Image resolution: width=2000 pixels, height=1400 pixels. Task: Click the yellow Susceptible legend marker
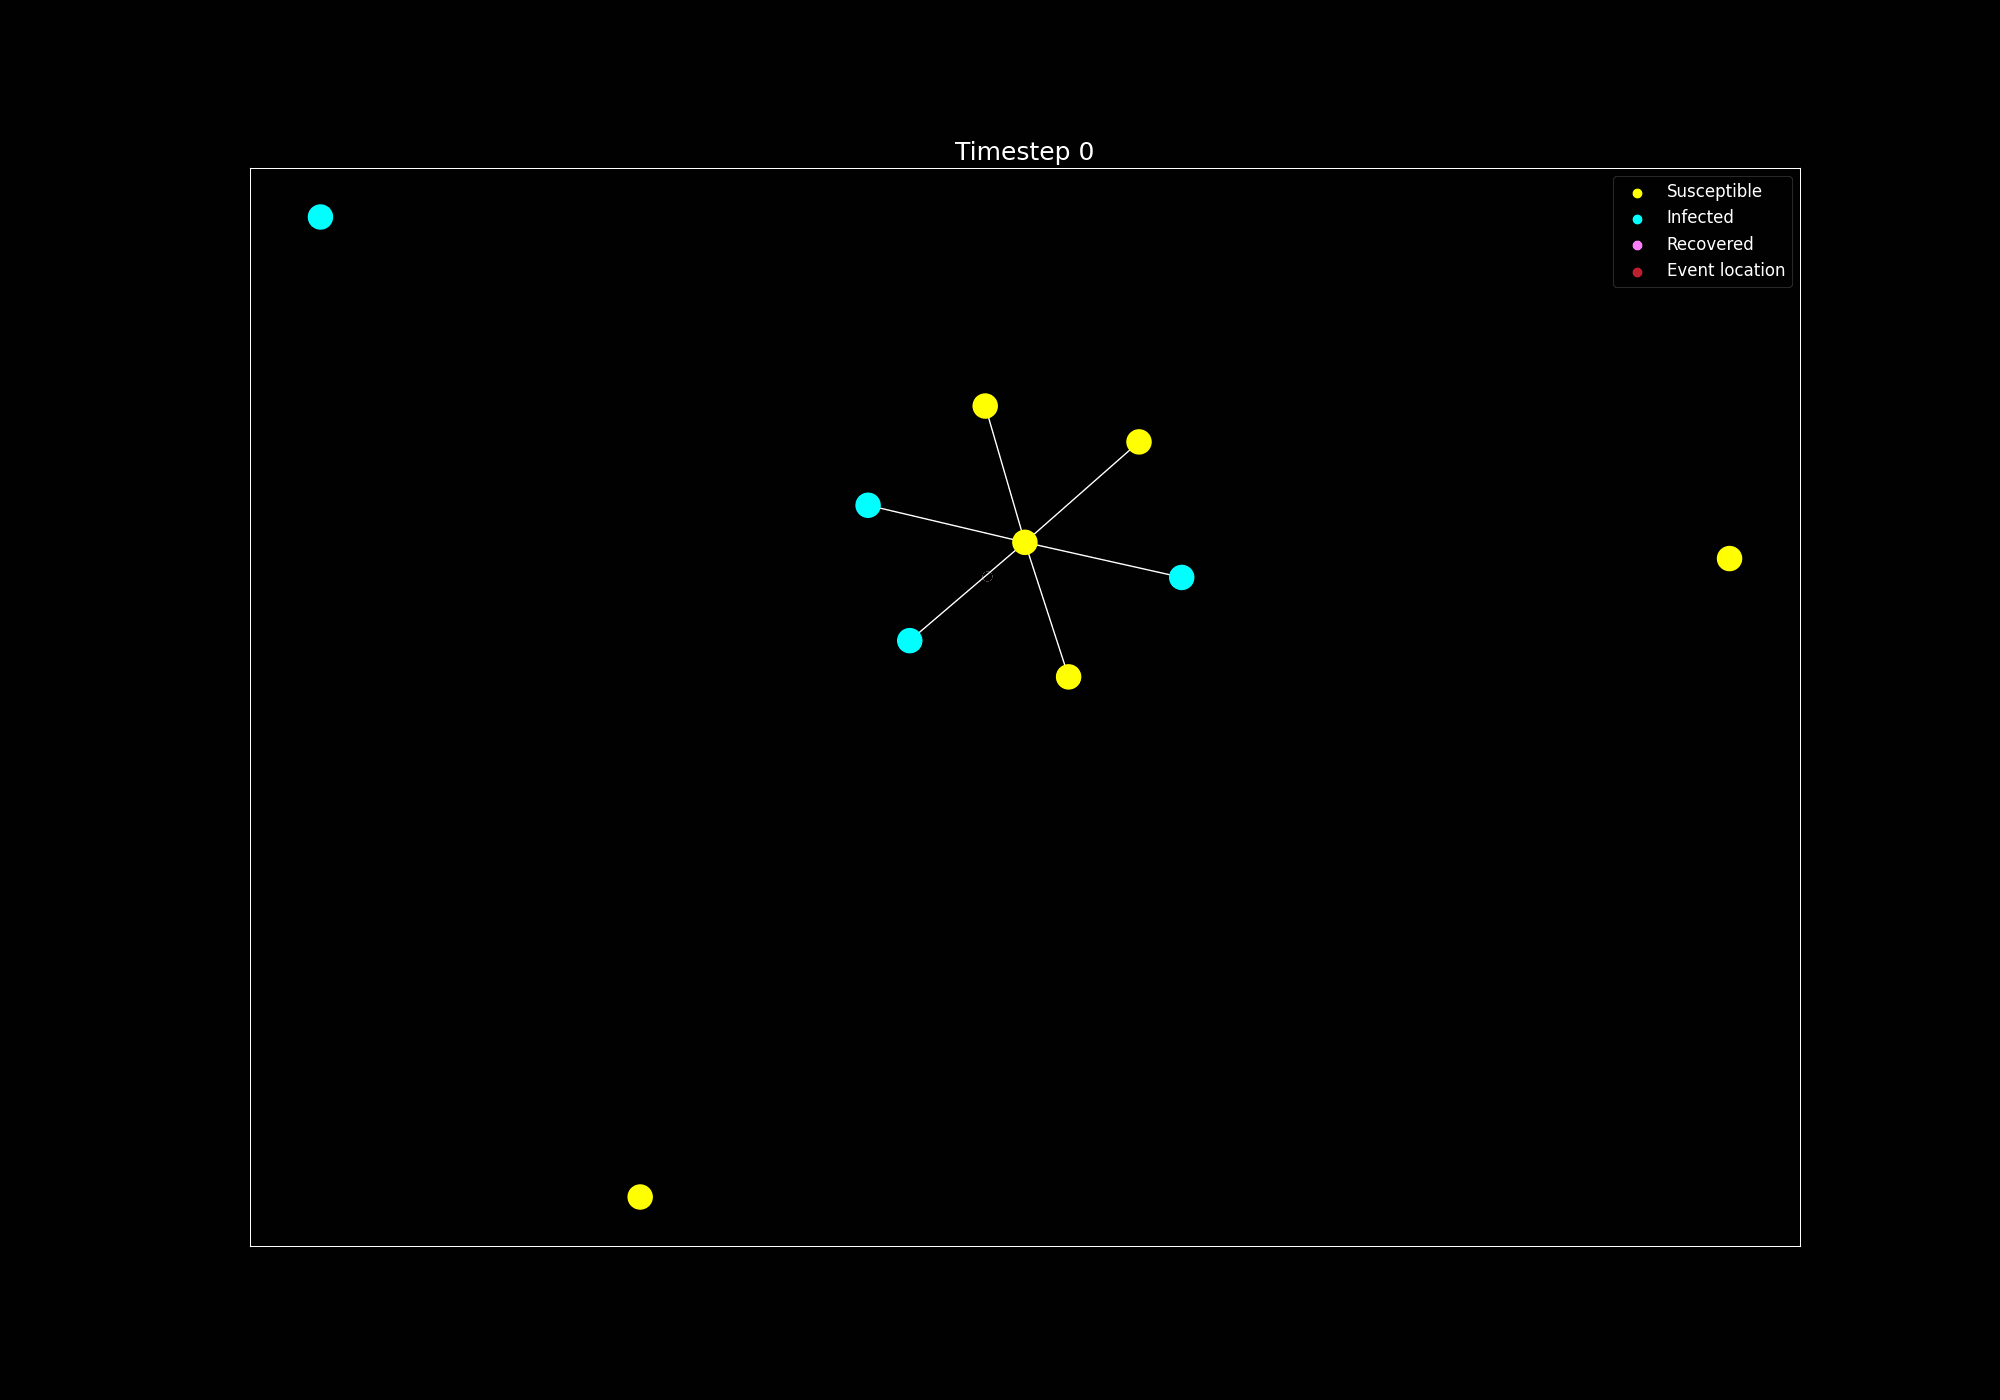coord(1637,192)
